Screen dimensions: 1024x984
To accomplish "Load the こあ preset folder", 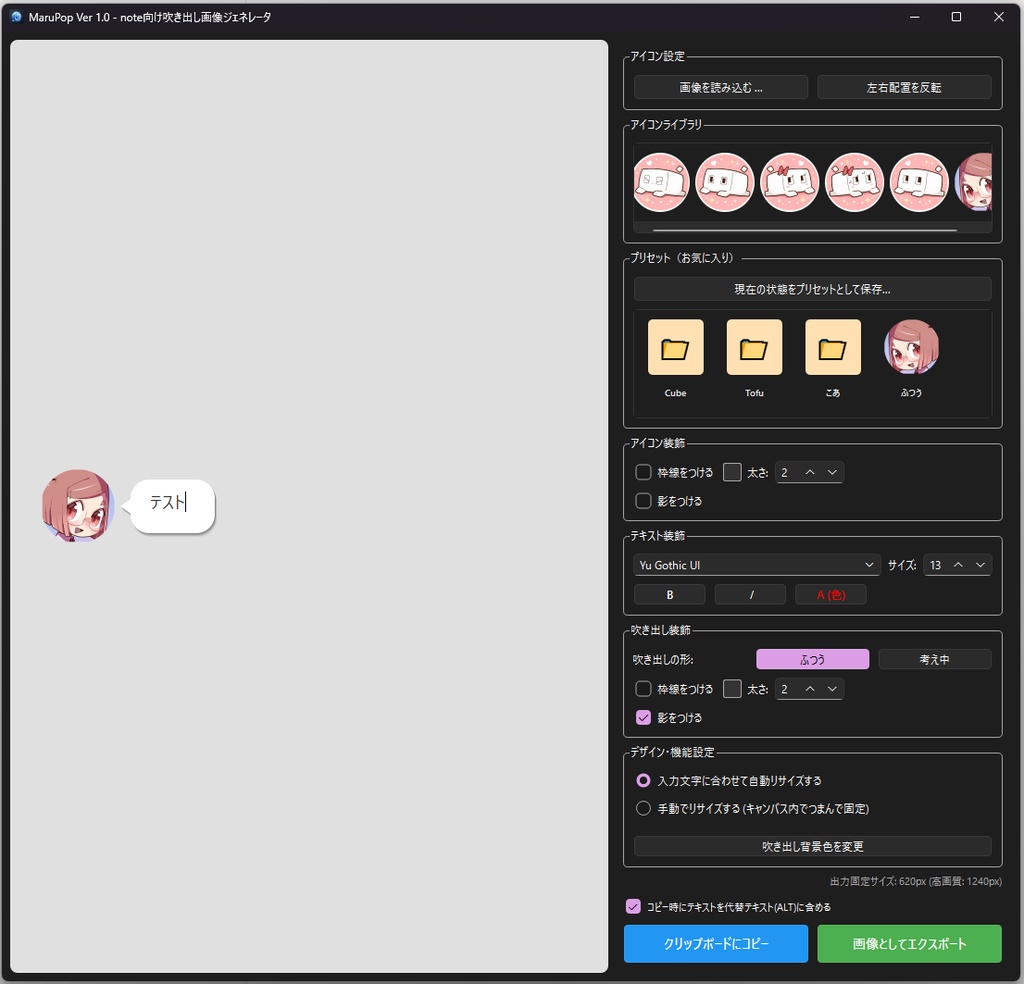I will pyautogui.click(x=832, y=348).
